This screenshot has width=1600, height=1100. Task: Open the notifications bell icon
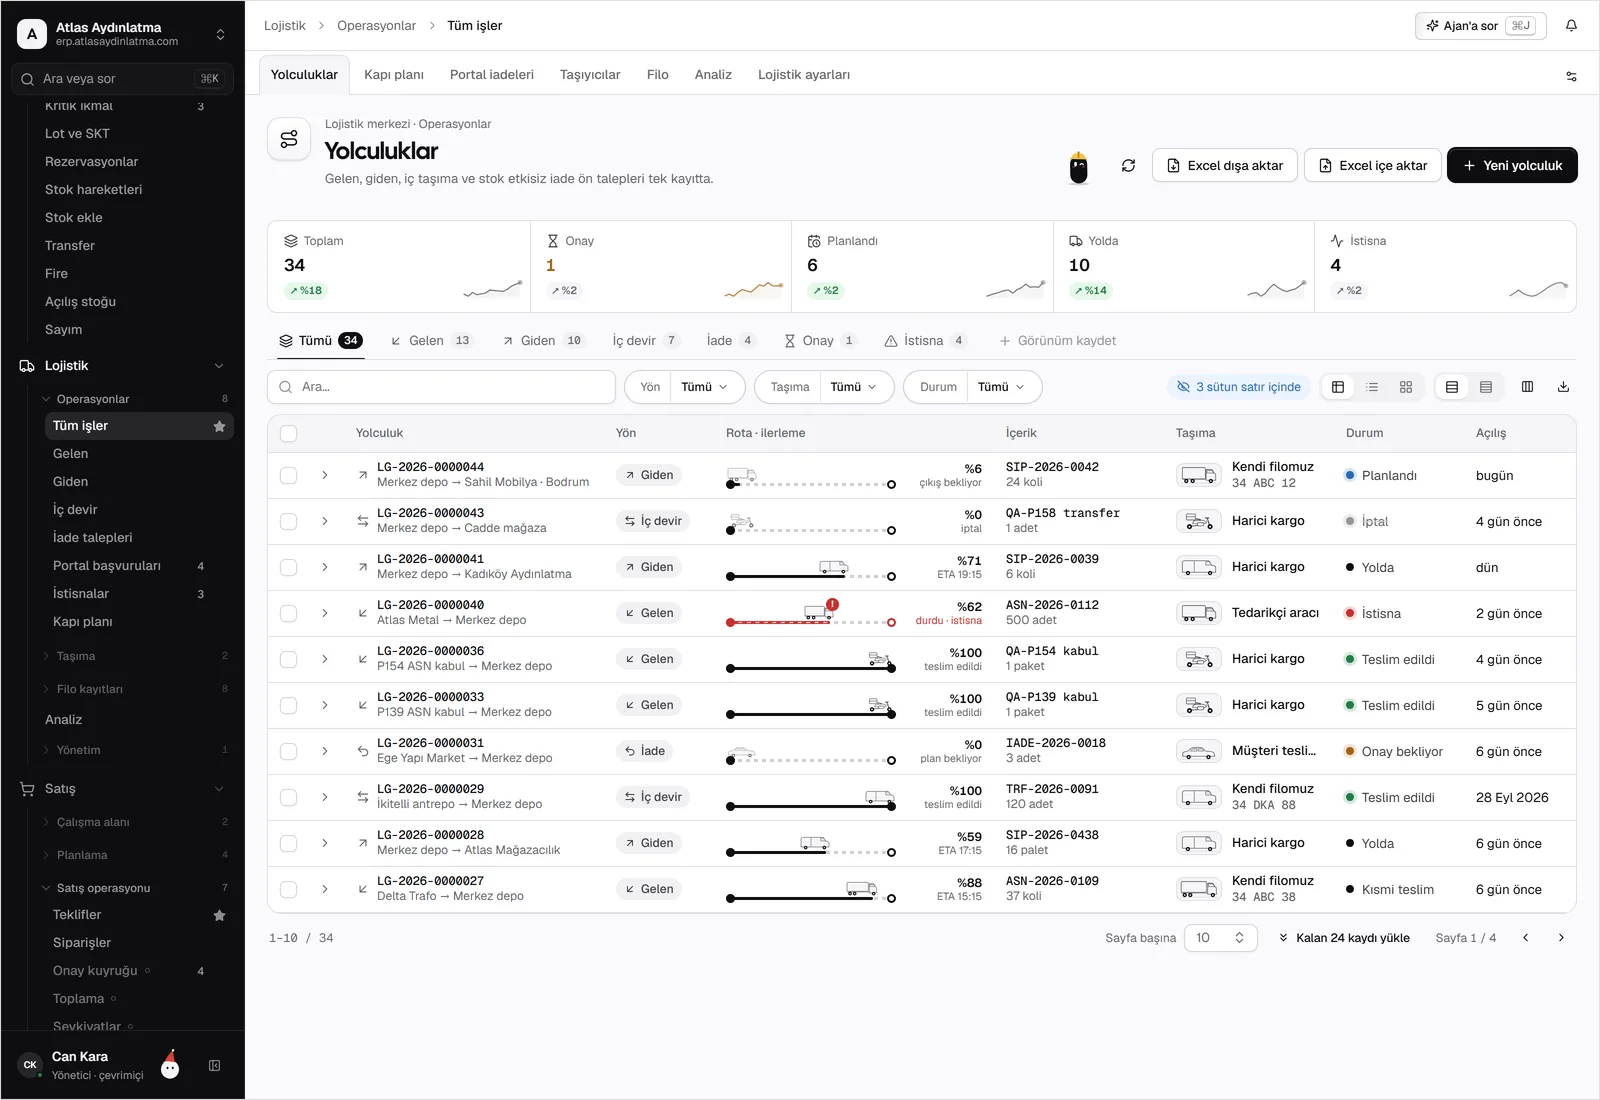[1571, 26]
